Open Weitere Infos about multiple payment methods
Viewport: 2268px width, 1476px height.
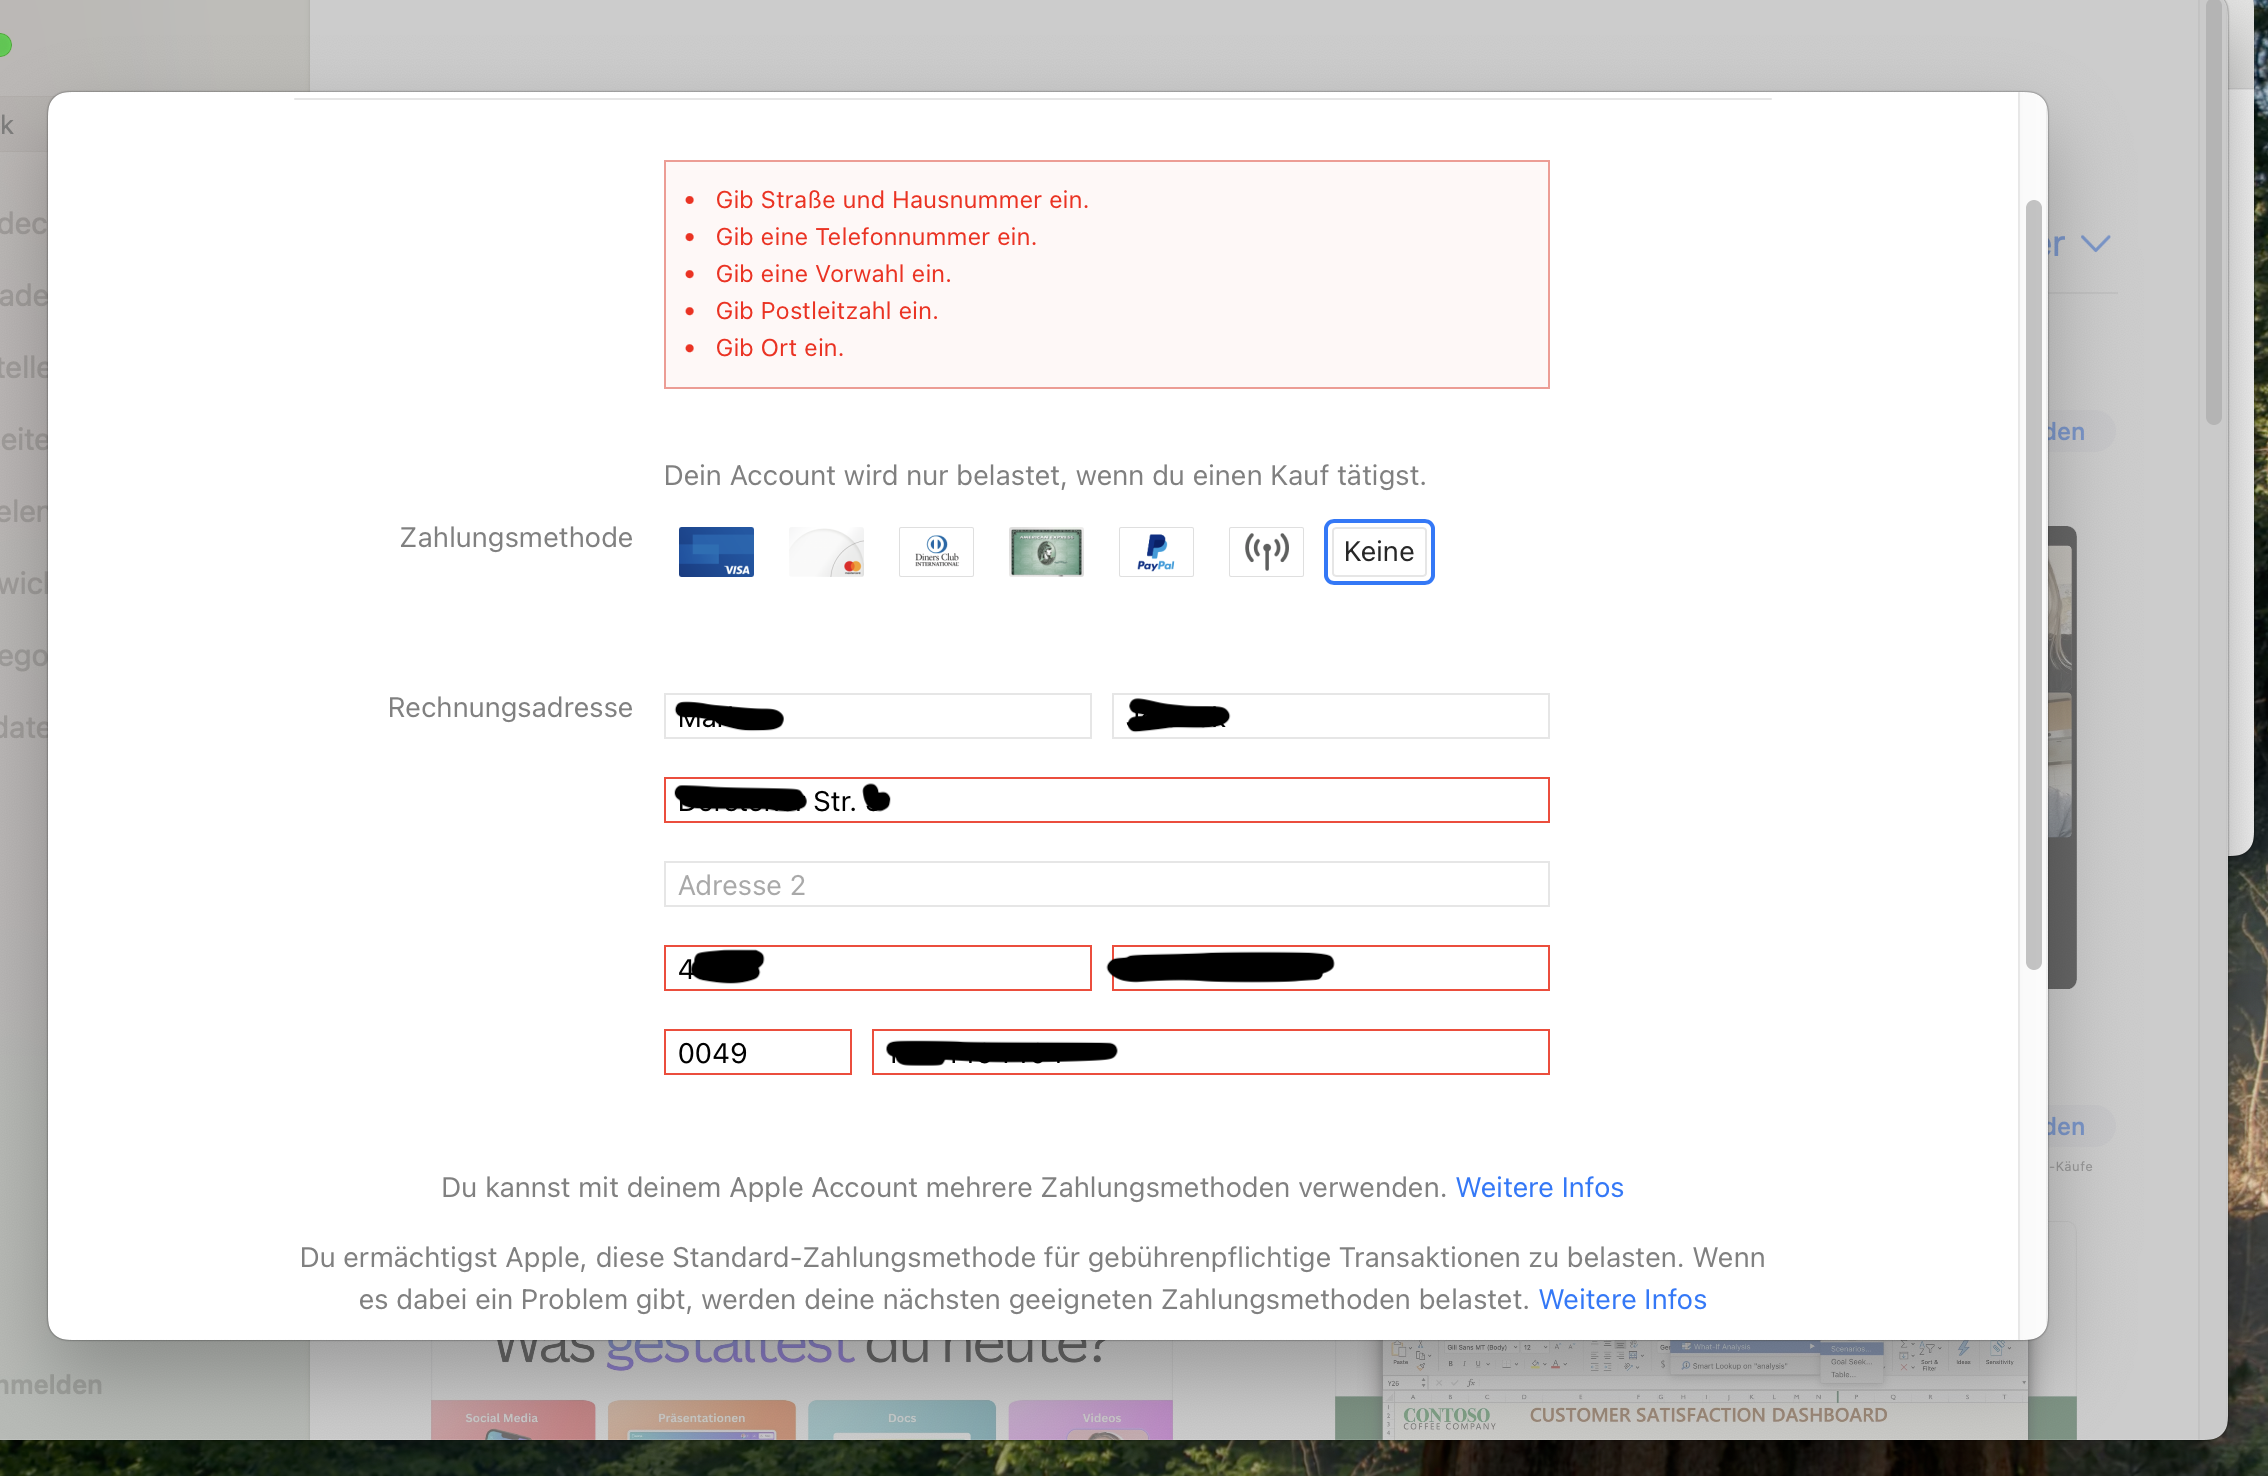tap(1539, 1187)
